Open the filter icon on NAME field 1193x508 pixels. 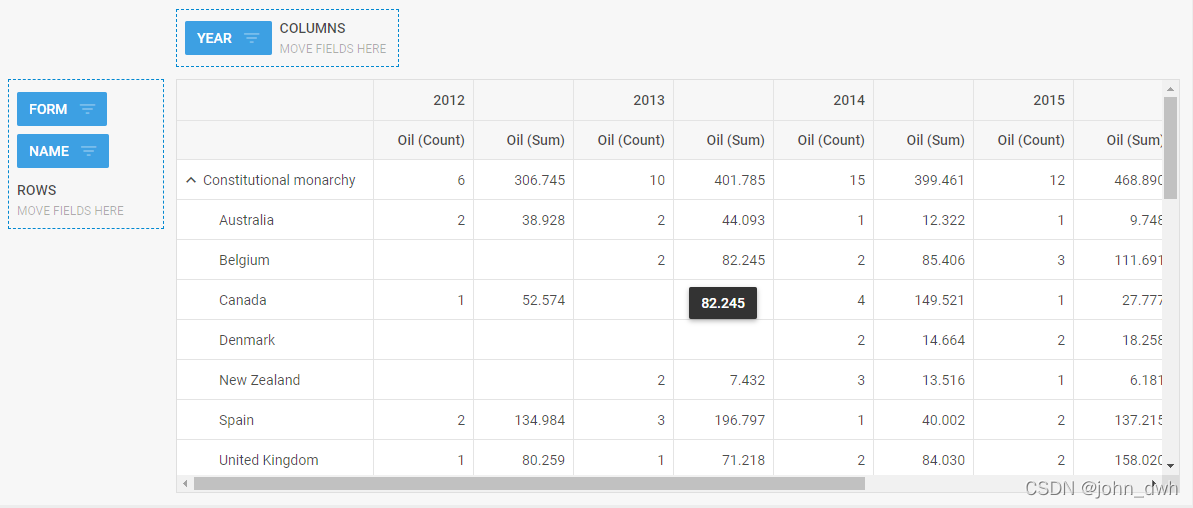pyautogui.click(x=89, y=151)
